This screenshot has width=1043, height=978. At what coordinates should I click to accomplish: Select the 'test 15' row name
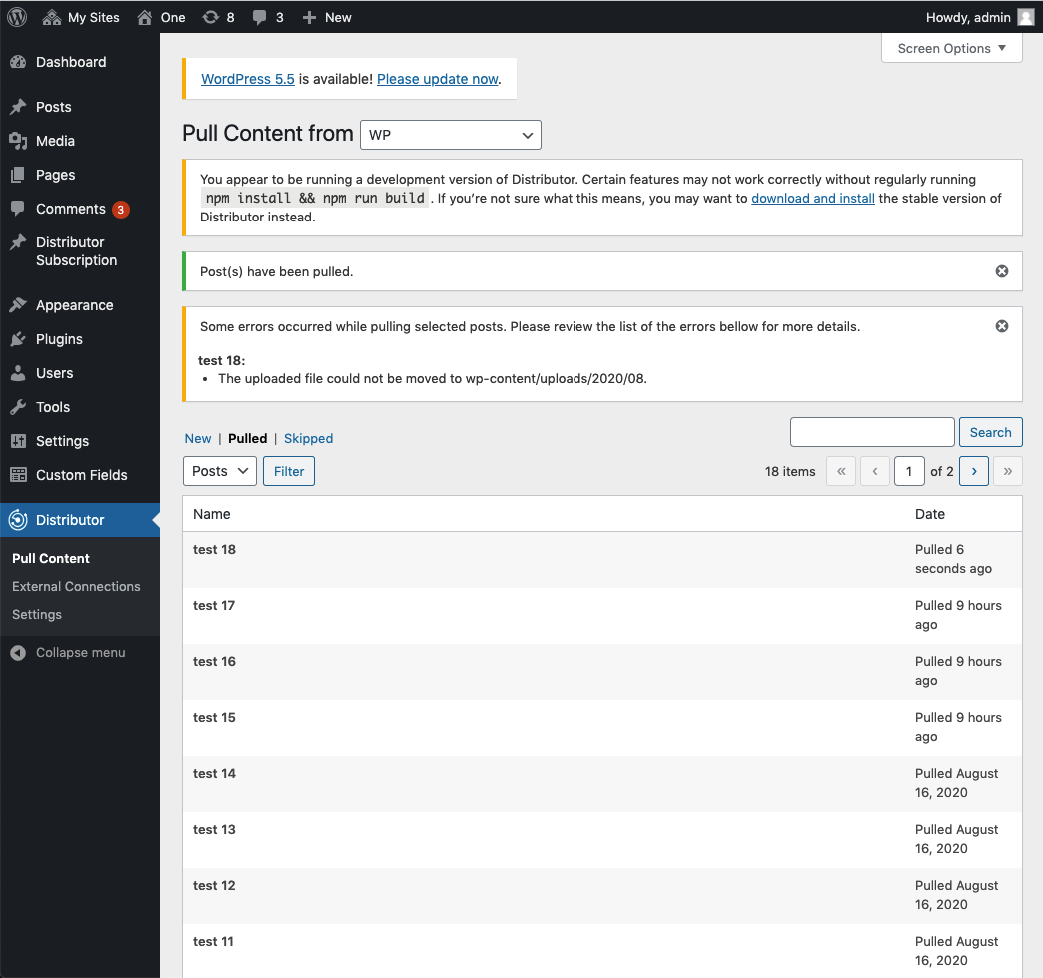[x=214, y=717]
